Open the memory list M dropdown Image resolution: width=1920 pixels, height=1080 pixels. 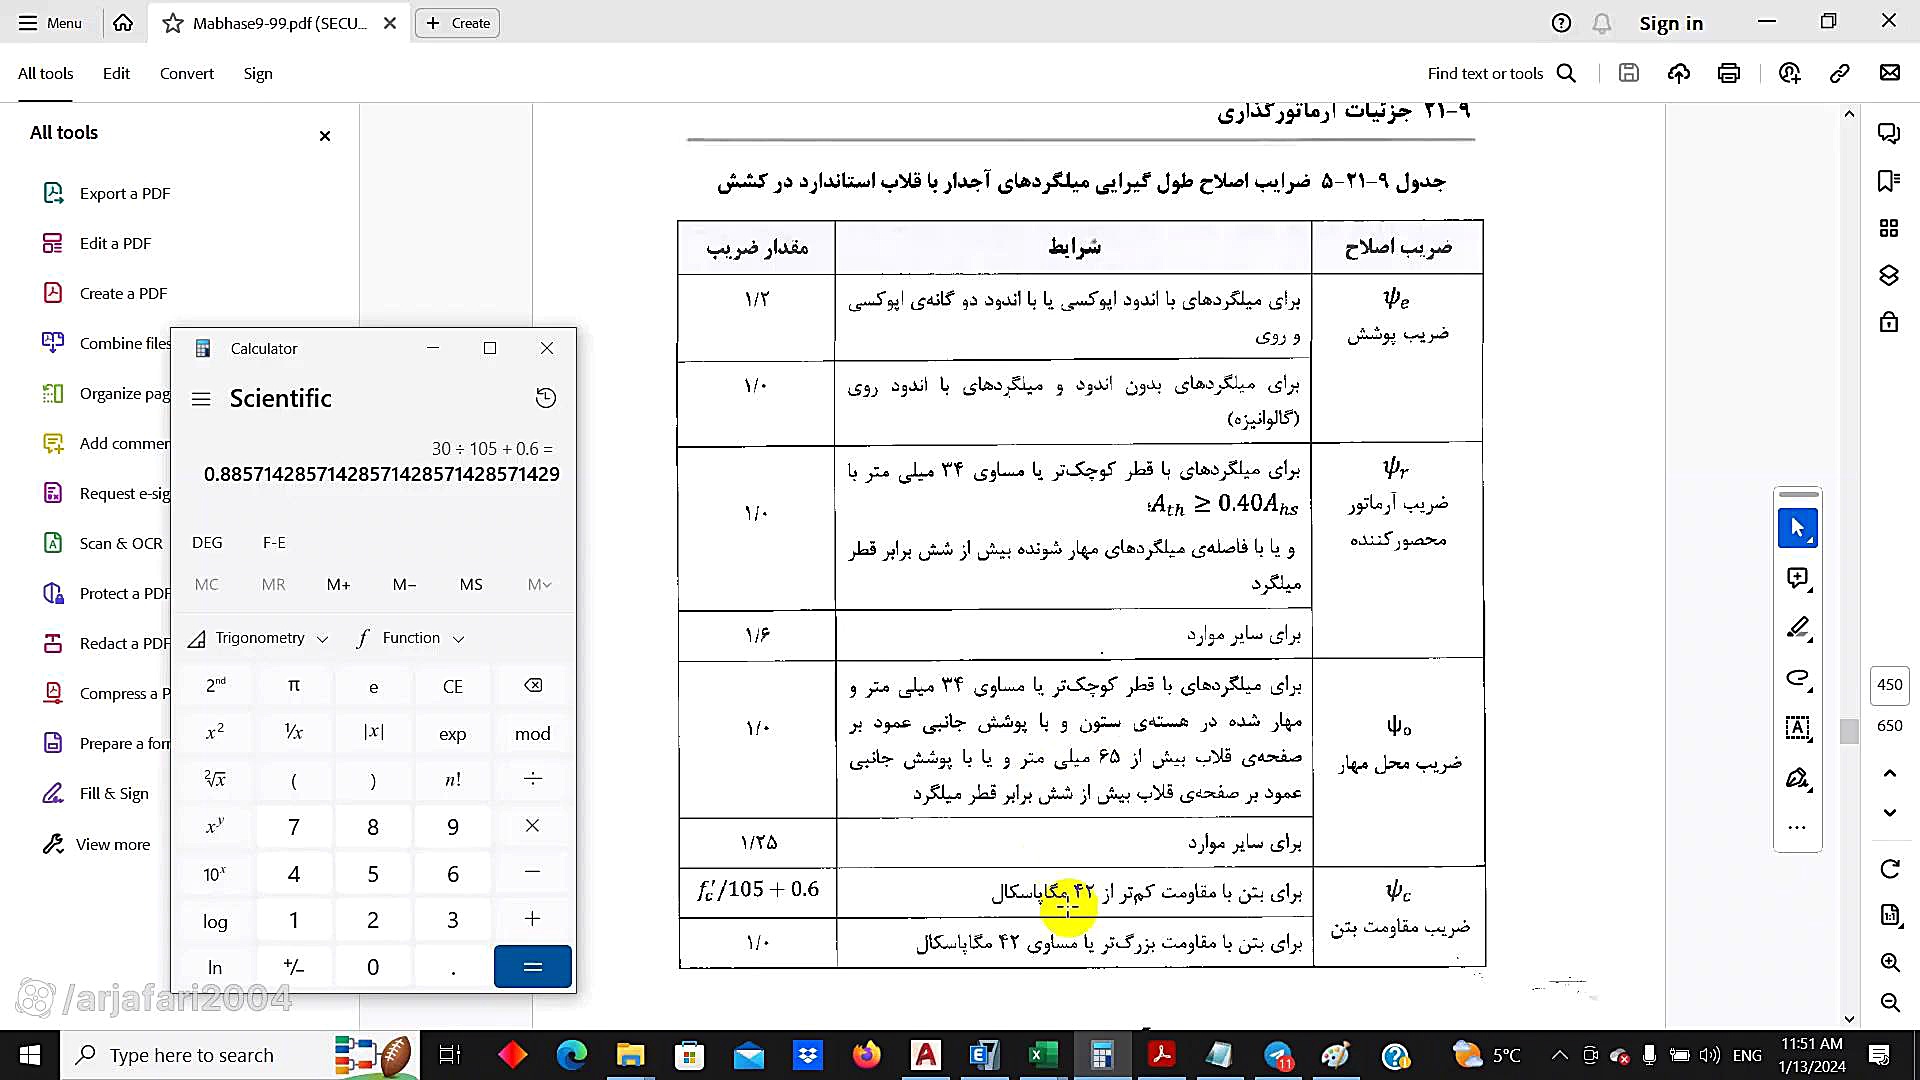tap(539, 585)
